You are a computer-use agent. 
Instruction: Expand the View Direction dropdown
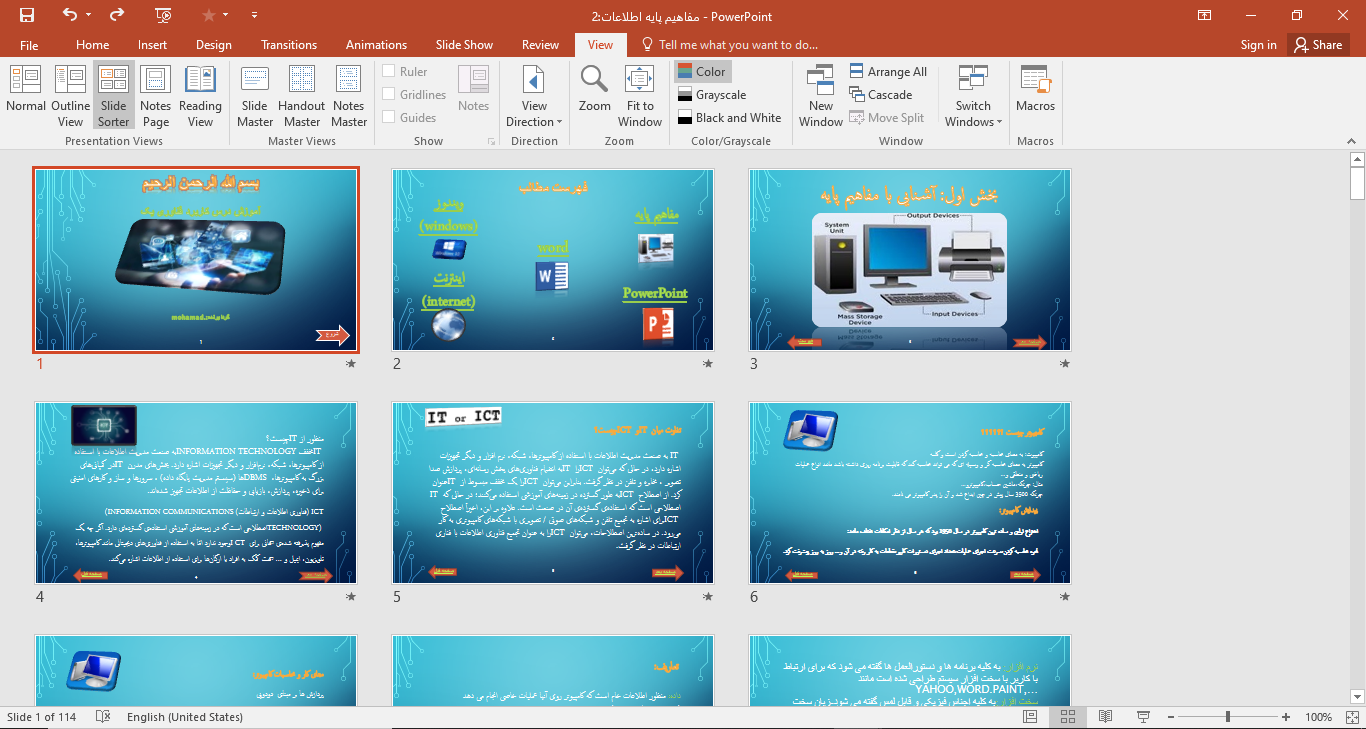pyautogui.click(x=534, y=113)
